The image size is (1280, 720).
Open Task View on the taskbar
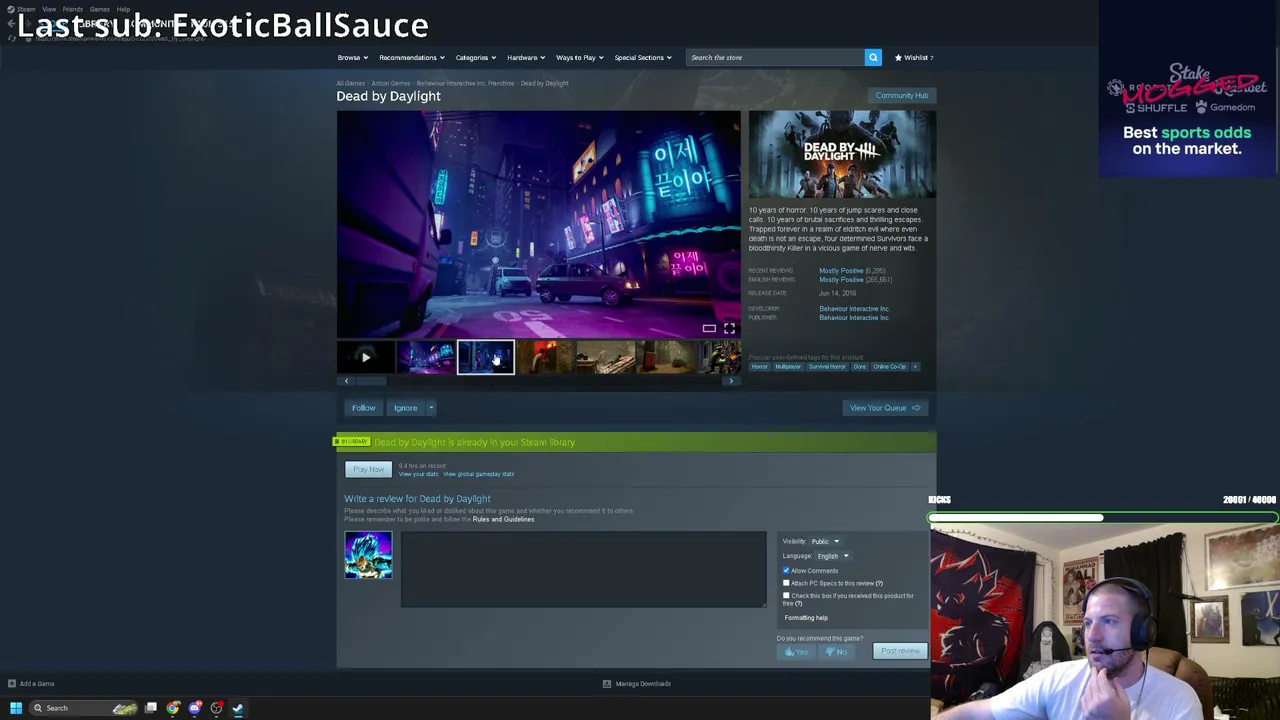151,708
